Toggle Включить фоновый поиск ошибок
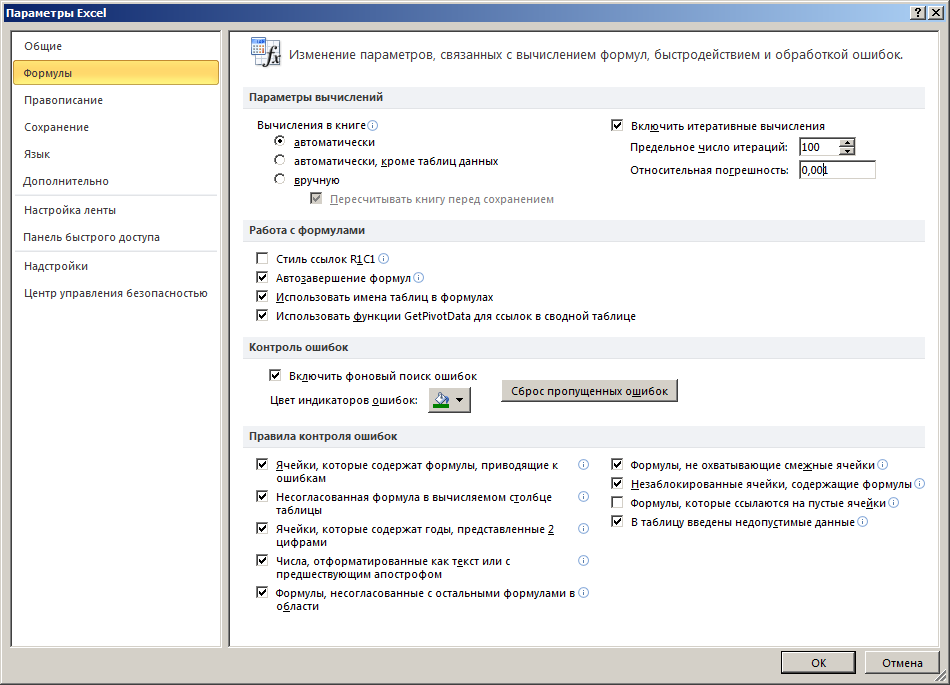Screen dimensions: 950x685 (x=275, y=376)
